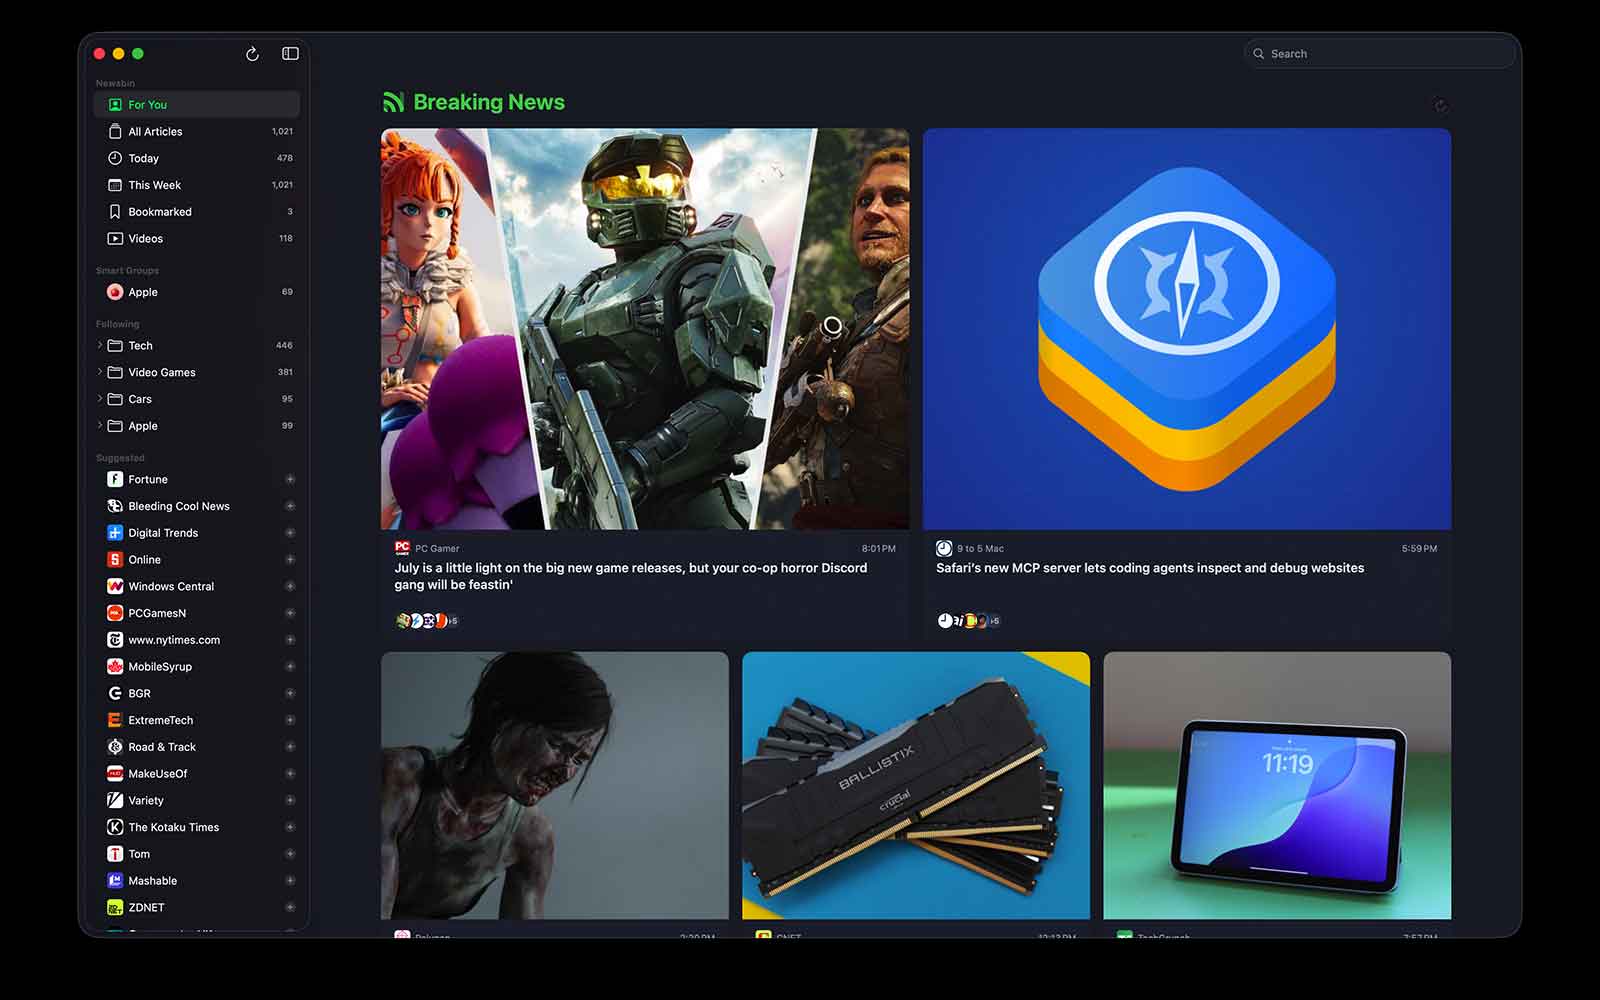Open the zombie character article thumbnail
Viewport: 1600px width, 1000px height.
(555, 786)
